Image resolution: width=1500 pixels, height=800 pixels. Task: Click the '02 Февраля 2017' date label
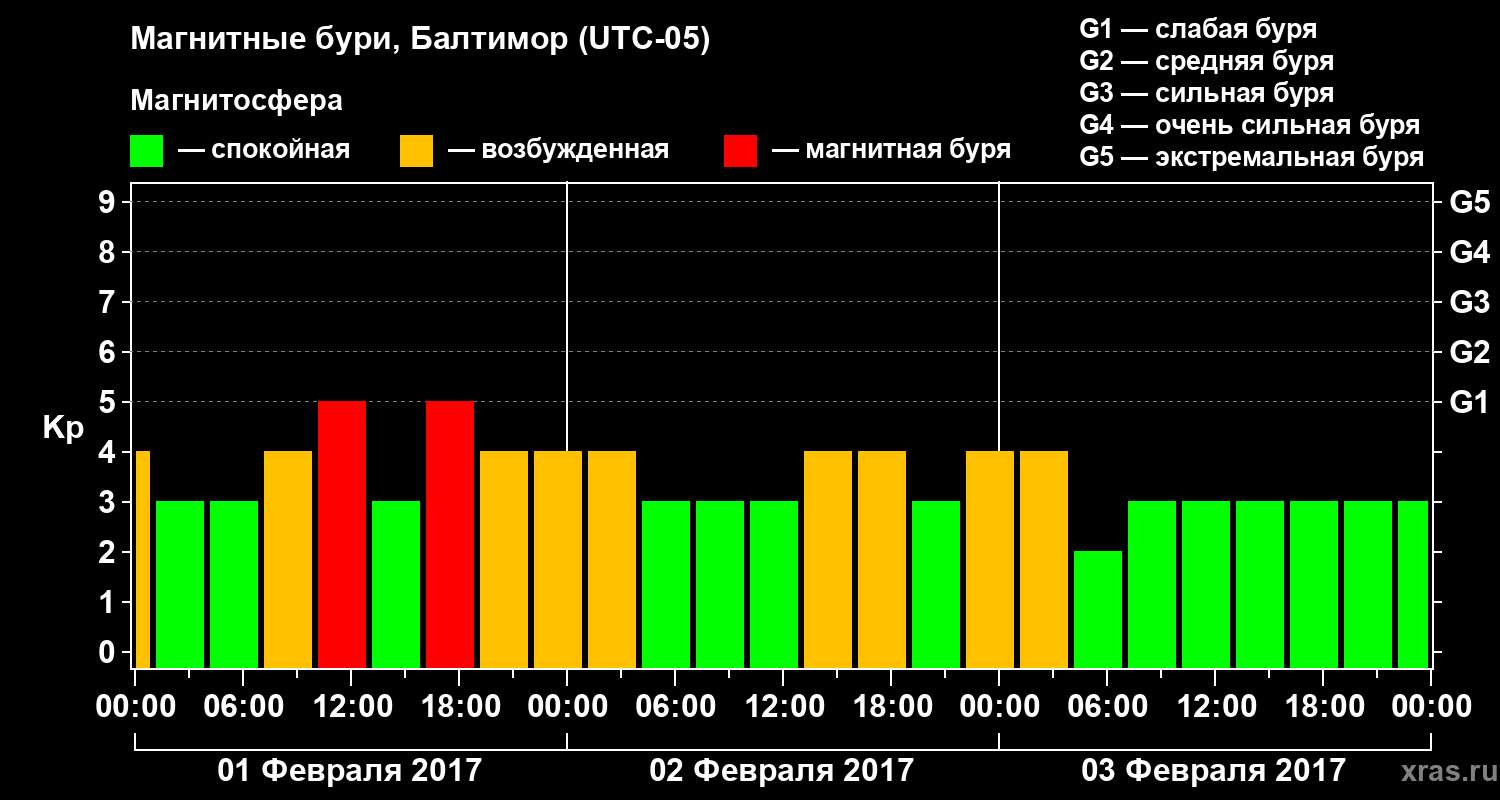pos(782,771)
